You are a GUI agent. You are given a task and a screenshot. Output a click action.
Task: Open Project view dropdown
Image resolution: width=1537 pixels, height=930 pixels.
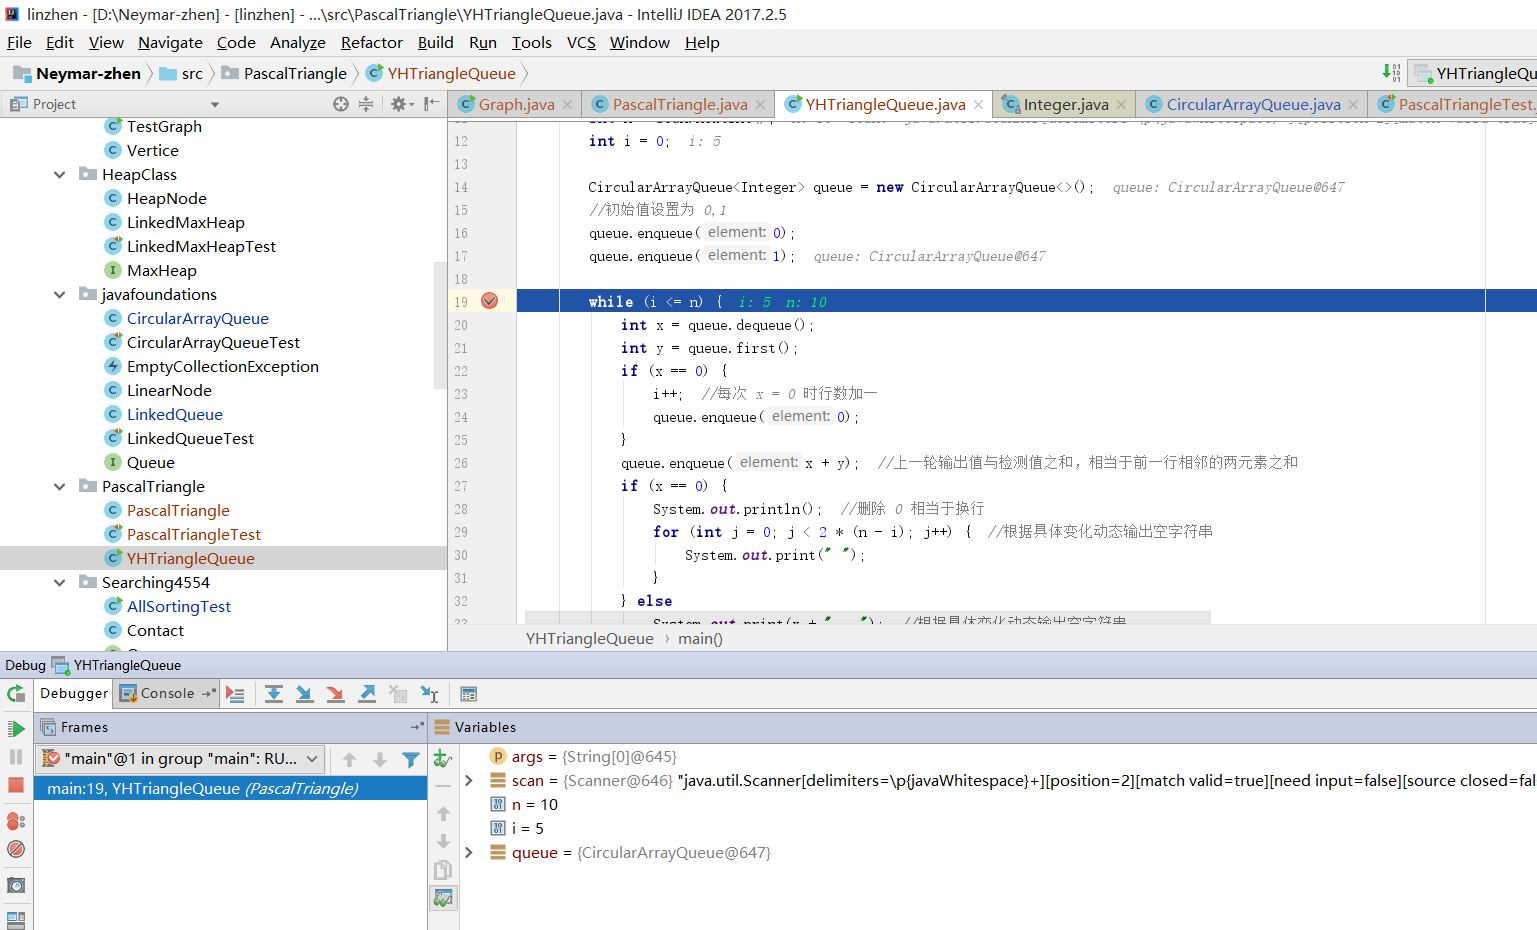214,104
